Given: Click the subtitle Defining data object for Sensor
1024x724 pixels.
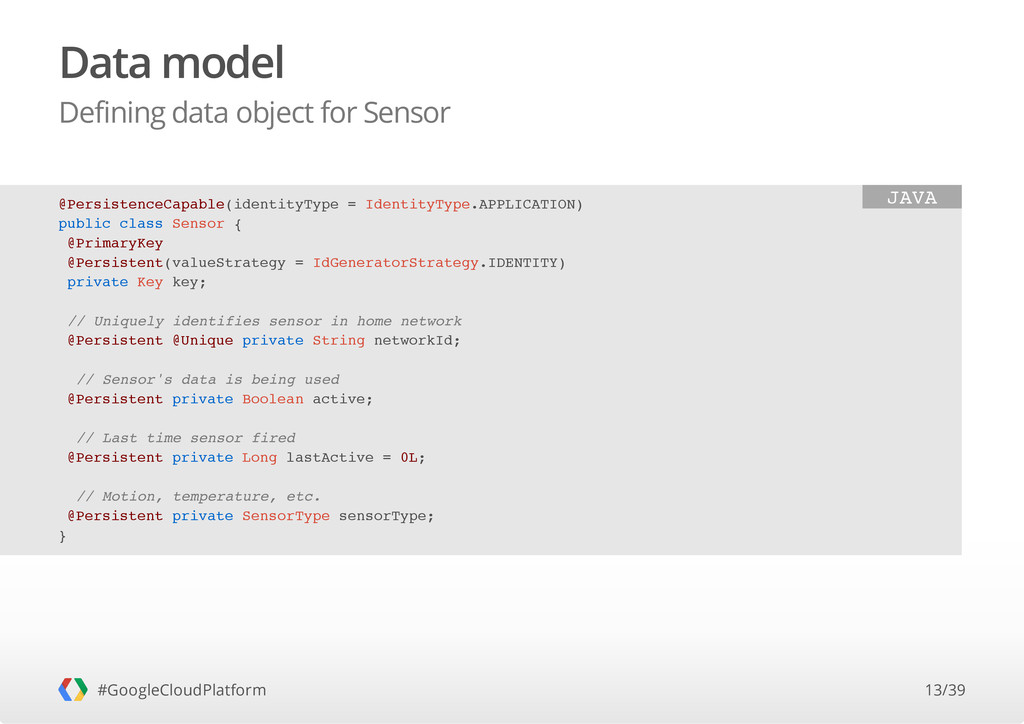Looking at the screenshot, I should (x=255, y=112).
